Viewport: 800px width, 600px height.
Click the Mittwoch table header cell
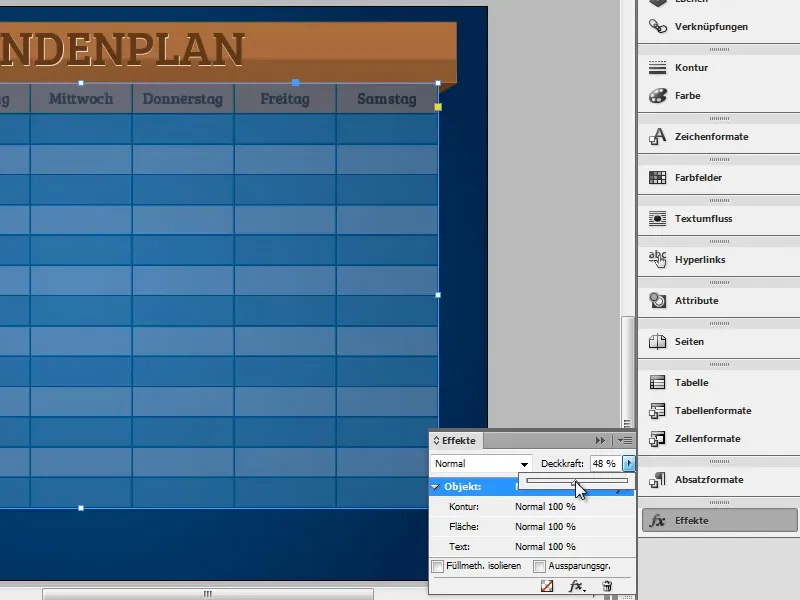click(81, 98)
